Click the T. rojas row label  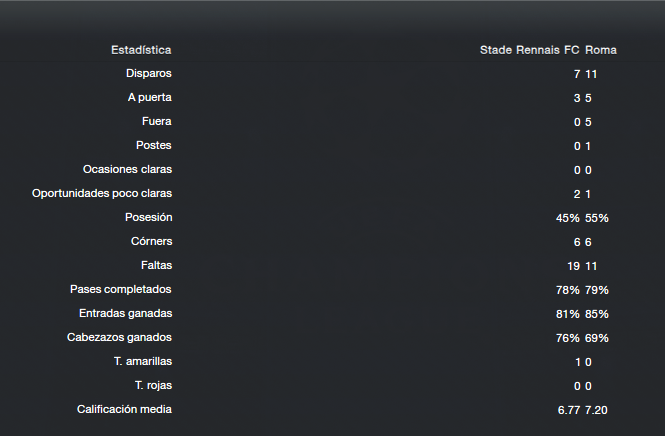[154, 385]
